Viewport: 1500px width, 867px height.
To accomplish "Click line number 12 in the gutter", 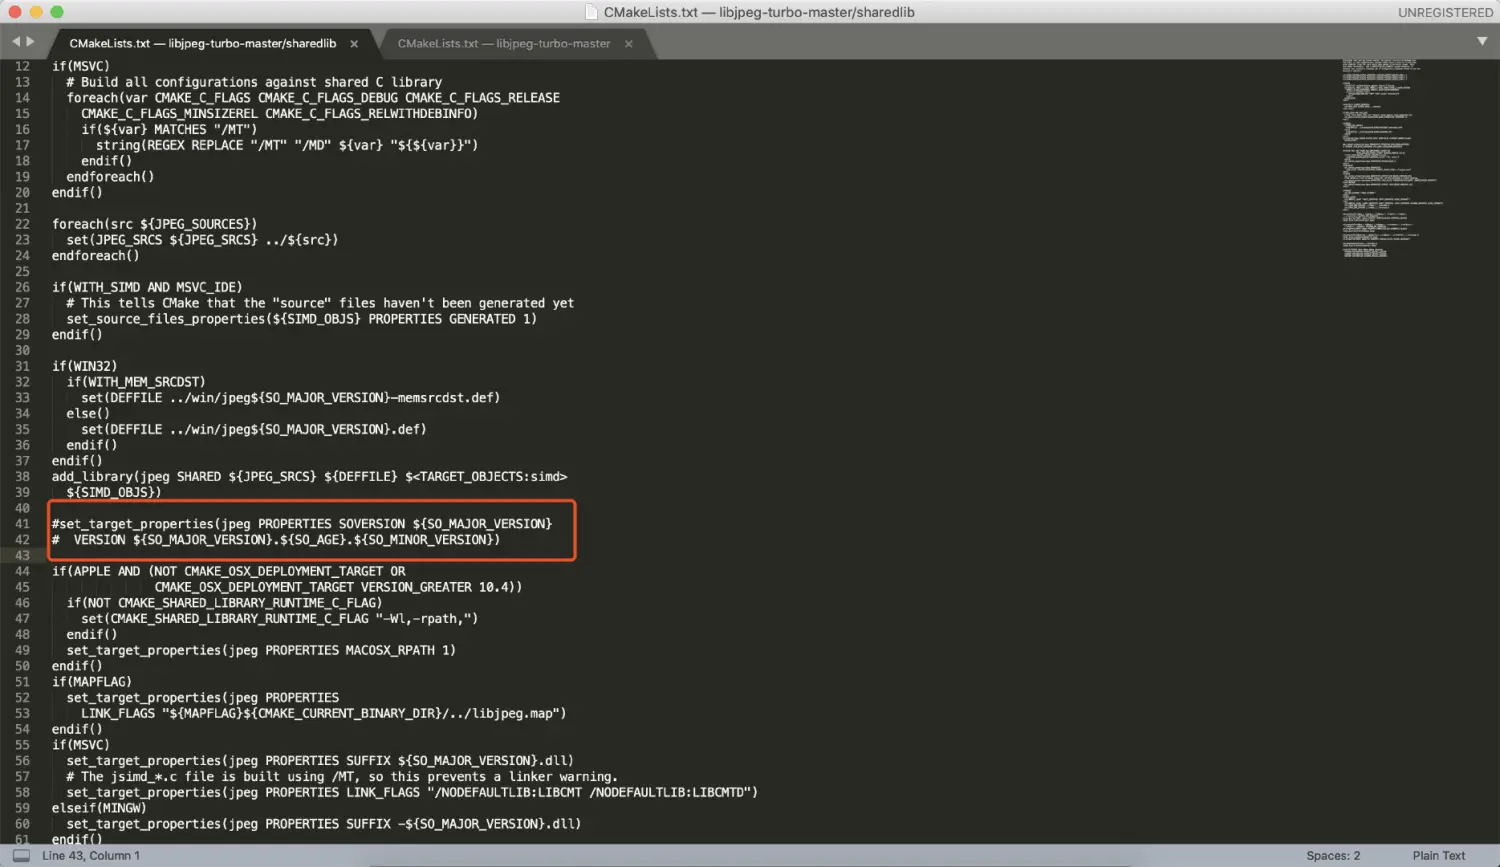I will [x=22, y=66].
